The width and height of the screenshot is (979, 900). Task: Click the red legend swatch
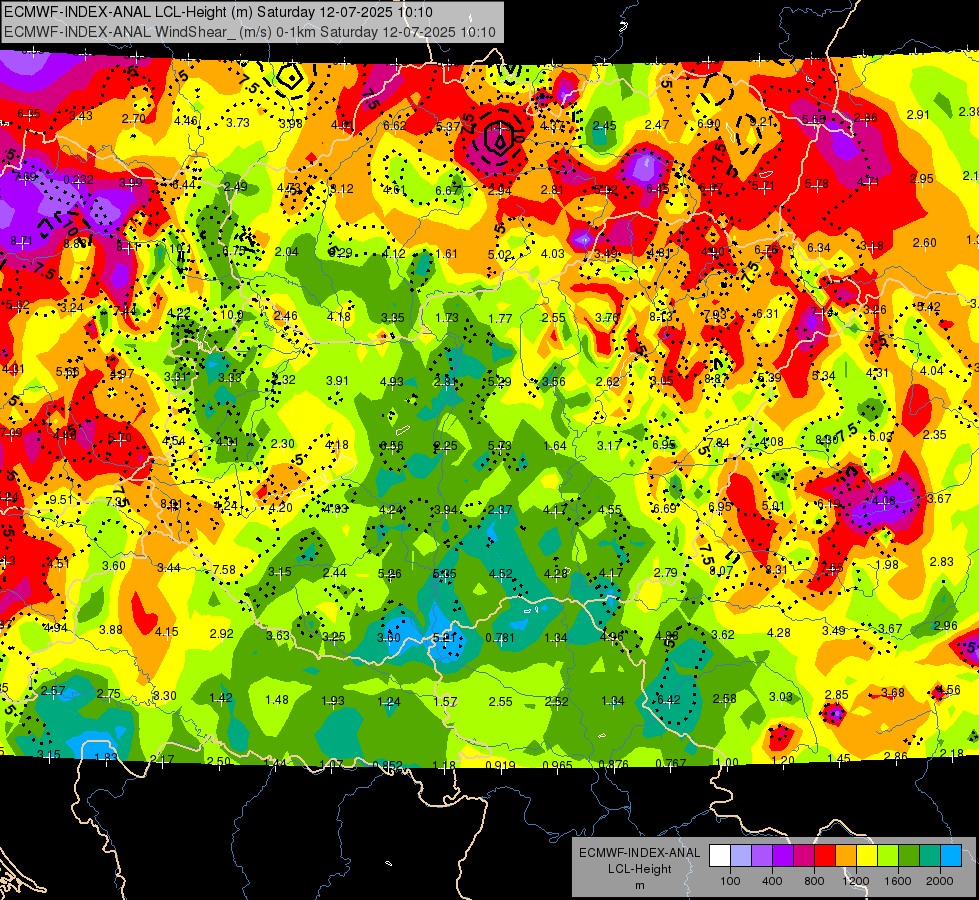click(825, 856)
